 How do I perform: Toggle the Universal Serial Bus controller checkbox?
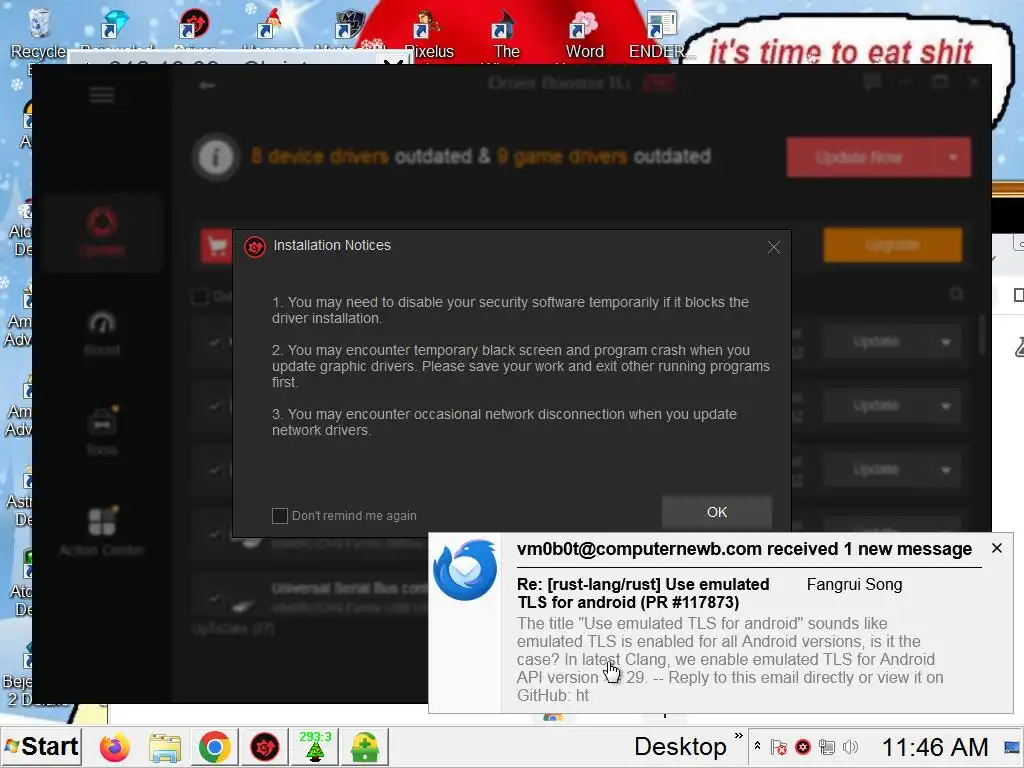pyautogui.click(x=215, y=597)
